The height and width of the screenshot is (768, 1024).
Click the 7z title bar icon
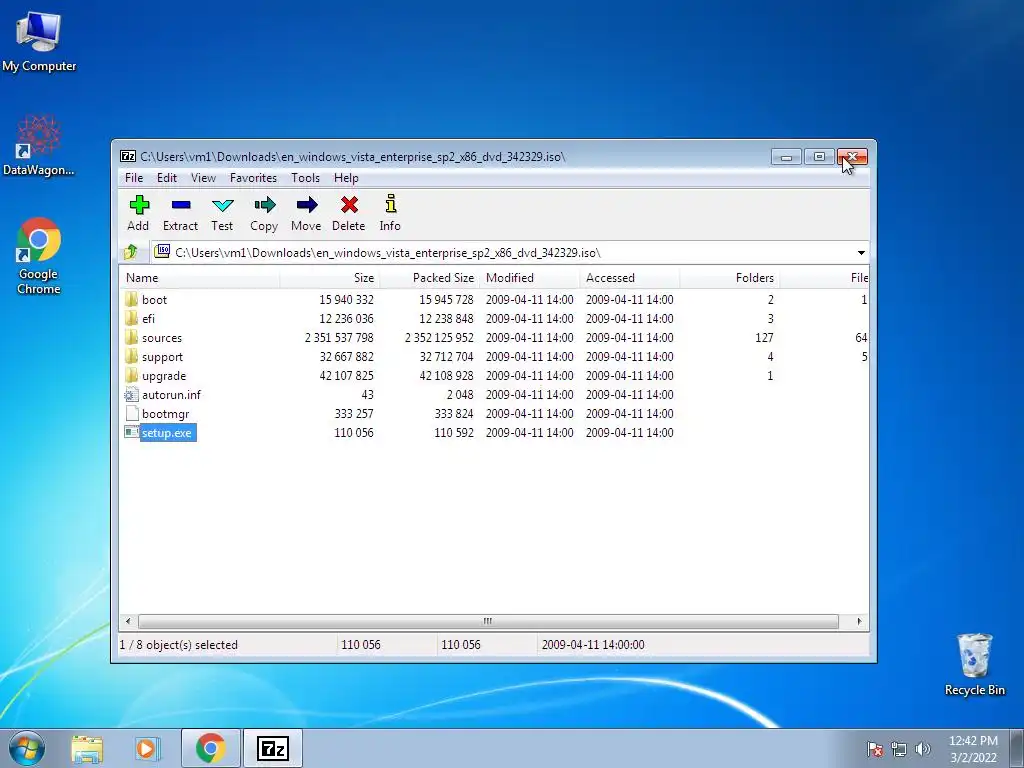pyautogui.click(x=127, y=156)
